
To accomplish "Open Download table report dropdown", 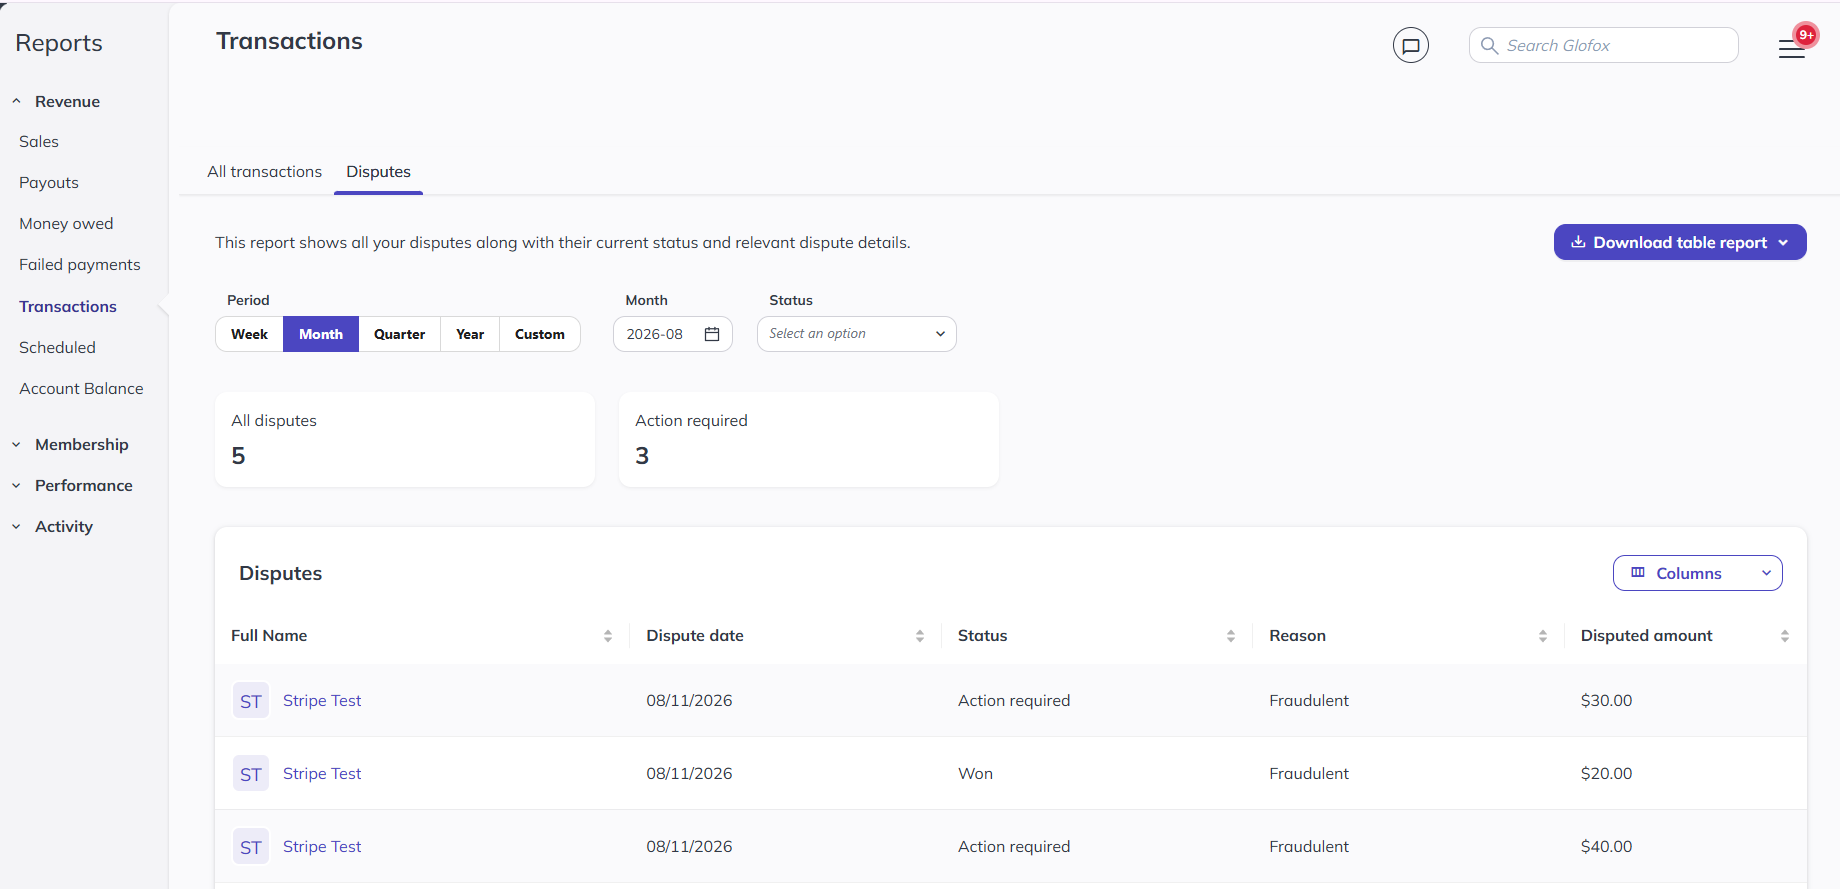I will (1680, 242).
